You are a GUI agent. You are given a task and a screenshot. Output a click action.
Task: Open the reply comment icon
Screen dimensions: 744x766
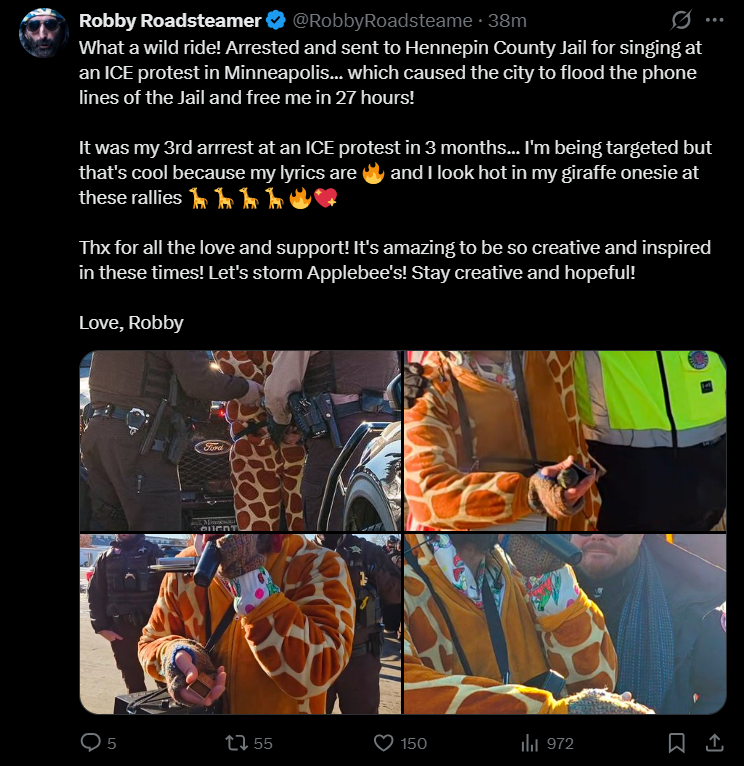90,743
